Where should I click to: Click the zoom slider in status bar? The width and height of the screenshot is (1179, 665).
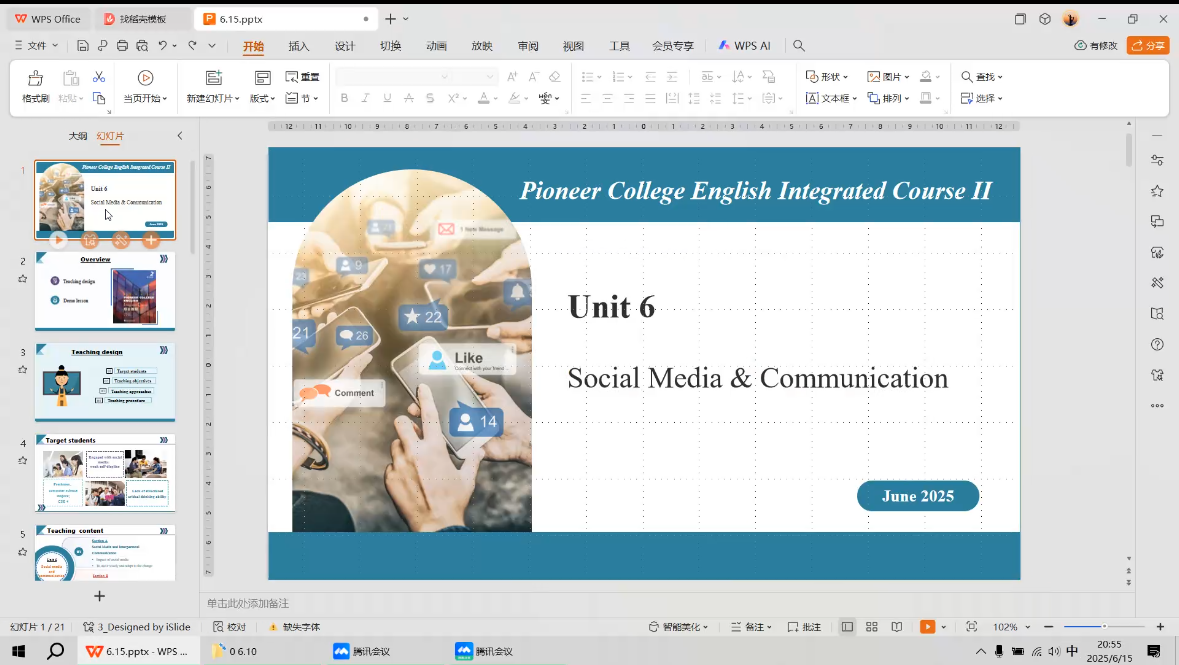click(1104, 627)
